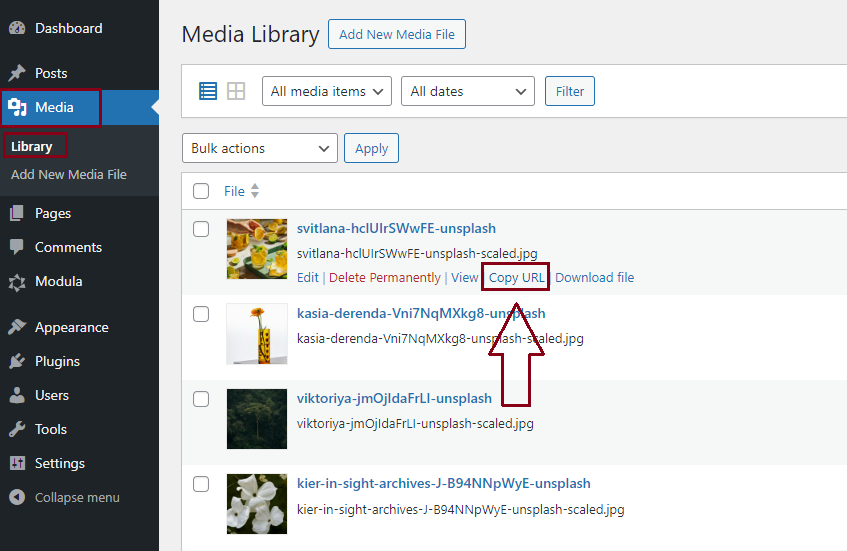Click the Plugins plug icon
Screen dimensions: 847x551
(x=17, y=361)
